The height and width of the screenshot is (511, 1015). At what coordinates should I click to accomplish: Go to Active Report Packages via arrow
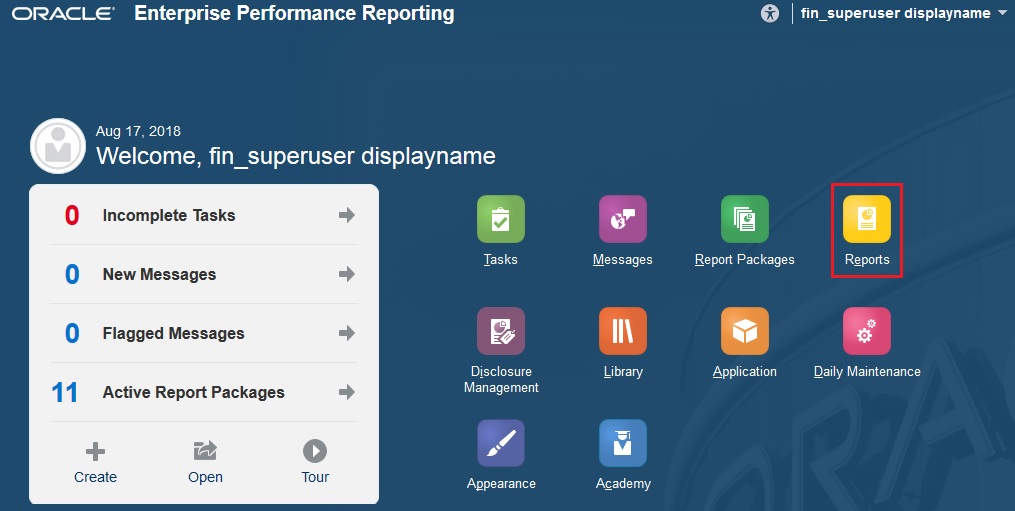pyautogui.click(x=347, y=392)
